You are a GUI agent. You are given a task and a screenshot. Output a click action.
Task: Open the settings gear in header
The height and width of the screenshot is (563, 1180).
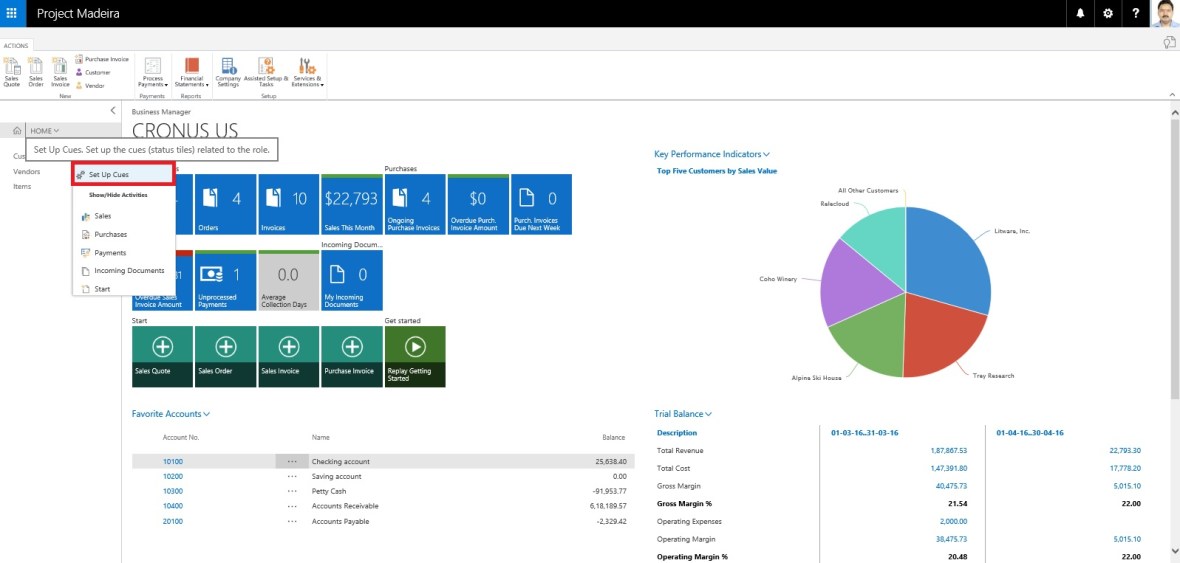(1108, 13)
